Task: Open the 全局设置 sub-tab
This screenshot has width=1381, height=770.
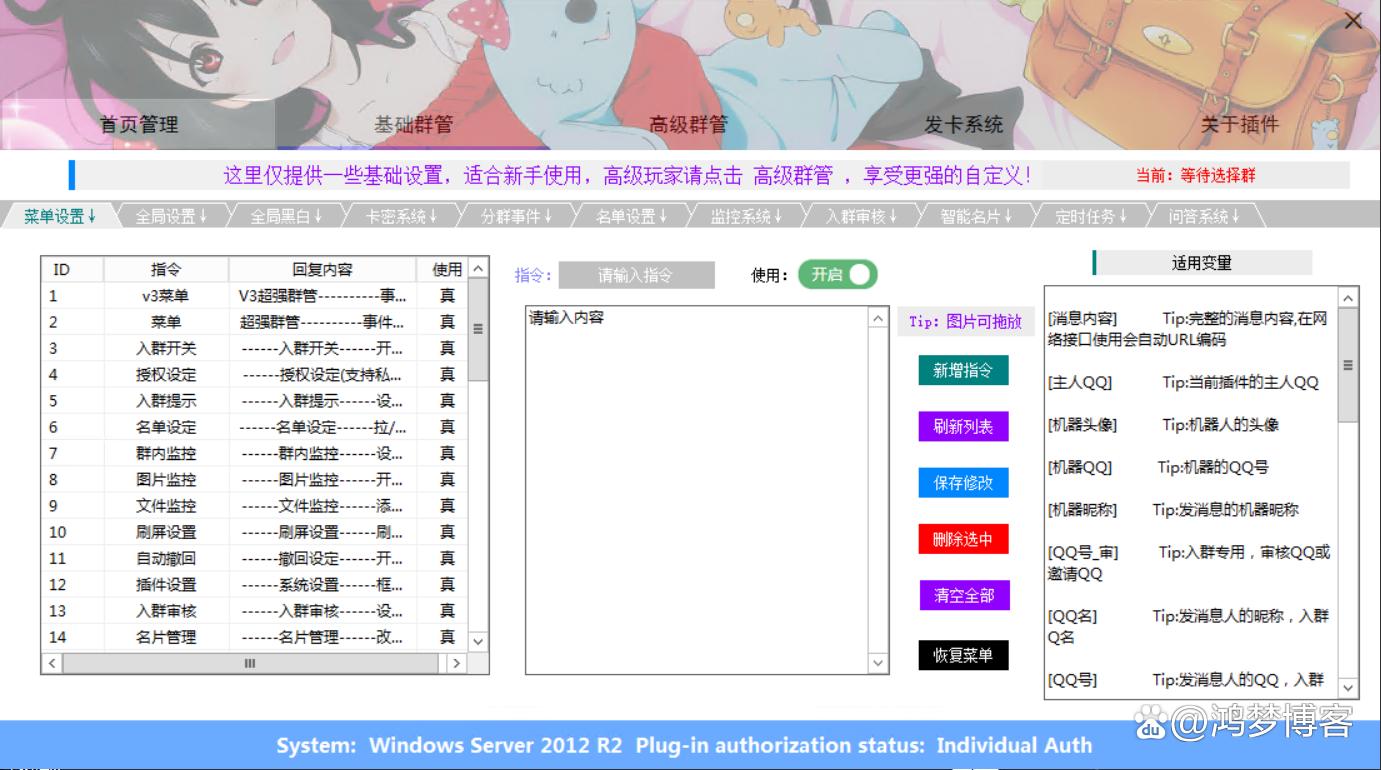Action: click(x=172, y=216)
